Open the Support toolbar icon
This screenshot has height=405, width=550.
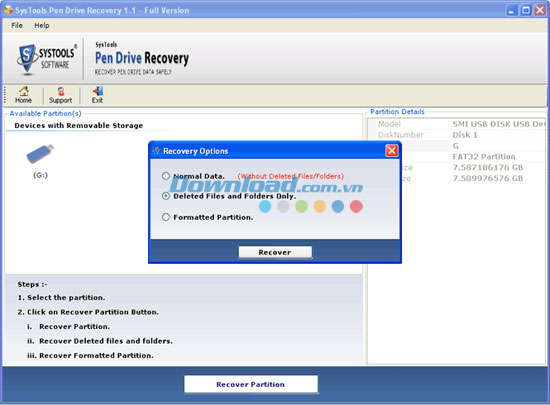pos(60,95)
